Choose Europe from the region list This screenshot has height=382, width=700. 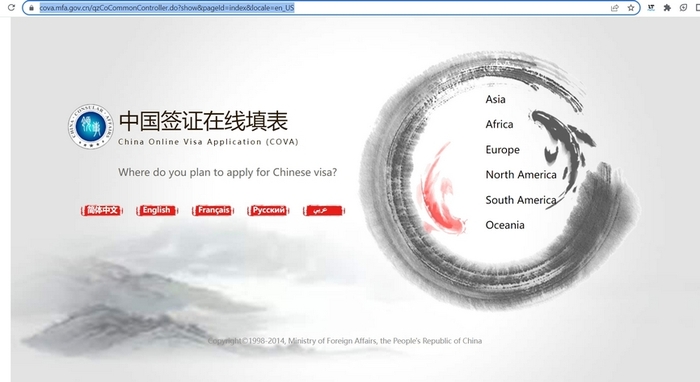click(x=503, y=149)
